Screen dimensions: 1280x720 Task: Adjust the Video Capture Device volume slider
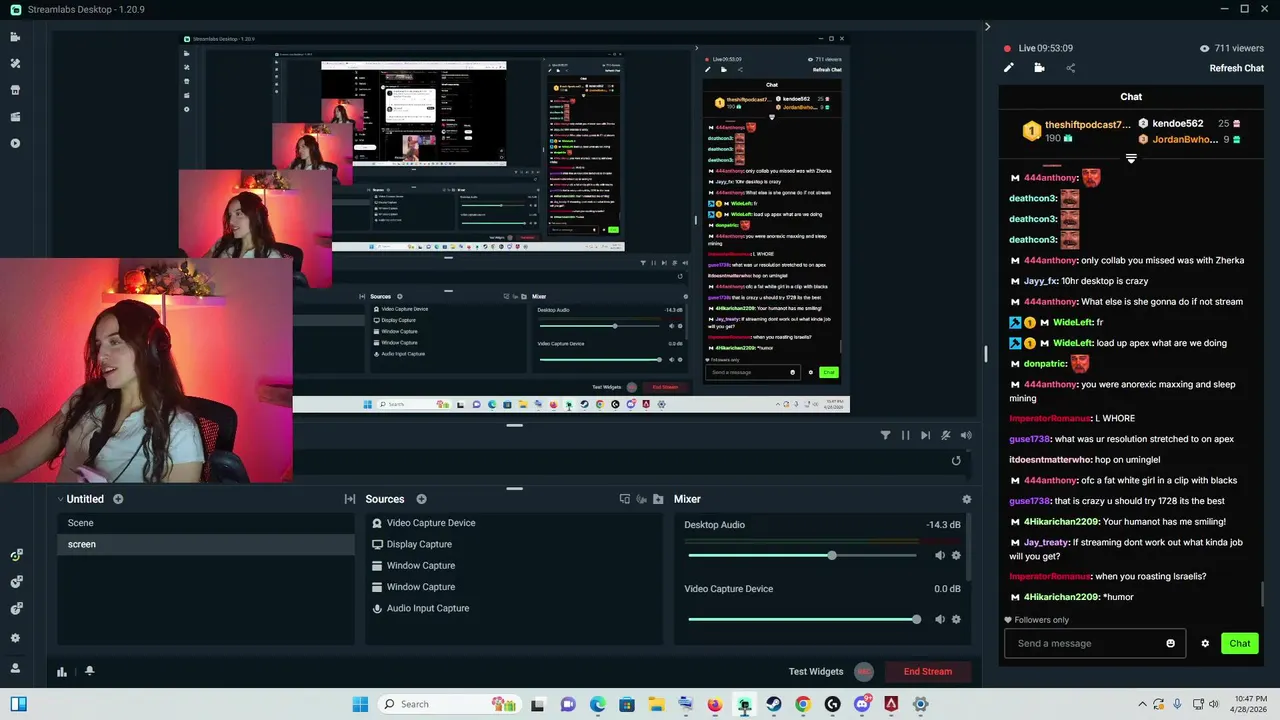coord(802,619)
